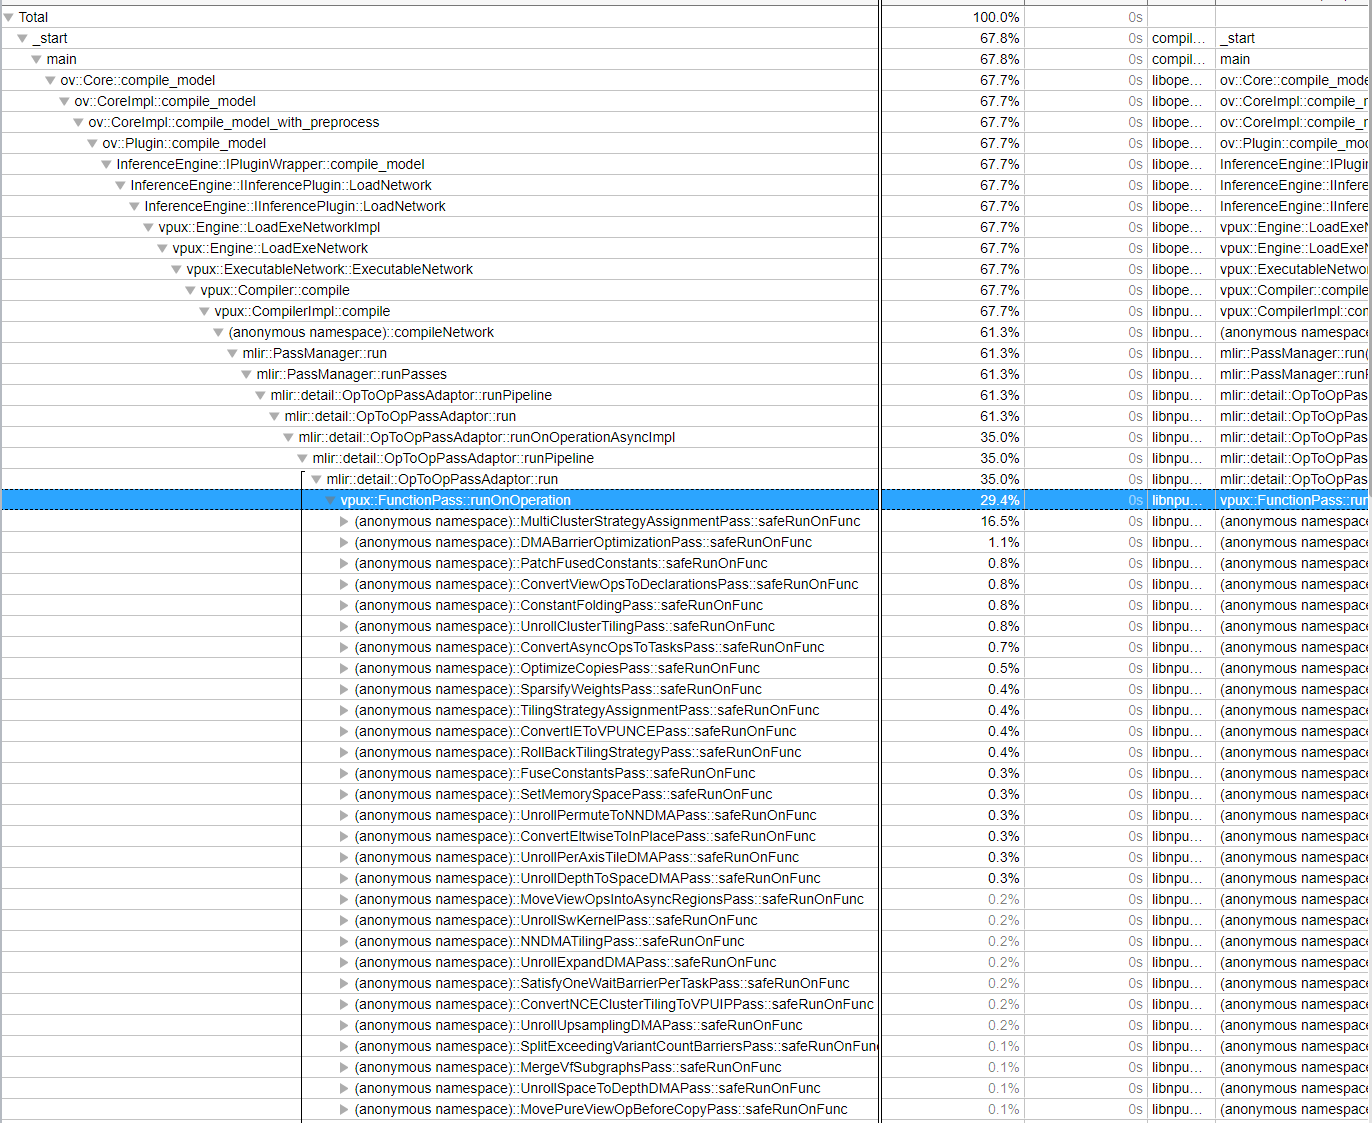Viewport: 1372px width, 1123px height.
Task: Select MovePureViewOpBeforeCopyPass::safeRunOnFunc entry
Action: point(600,1109)
